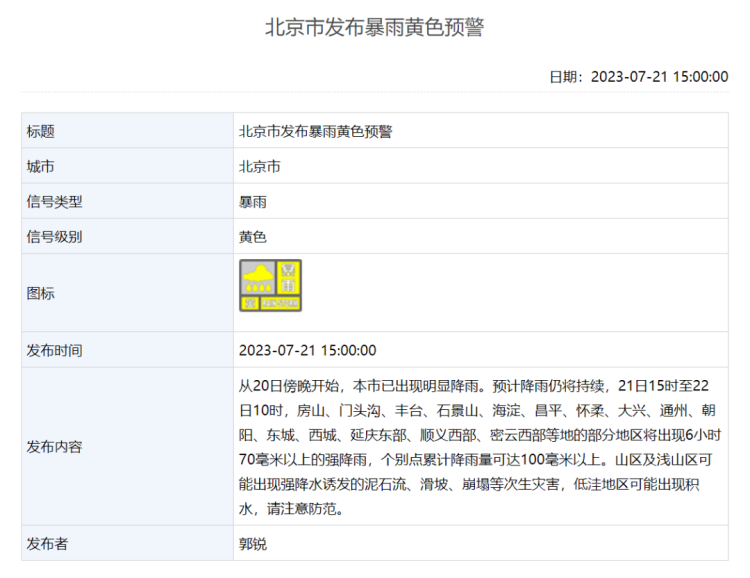Select the 信号级别 row label

(55, 237)
